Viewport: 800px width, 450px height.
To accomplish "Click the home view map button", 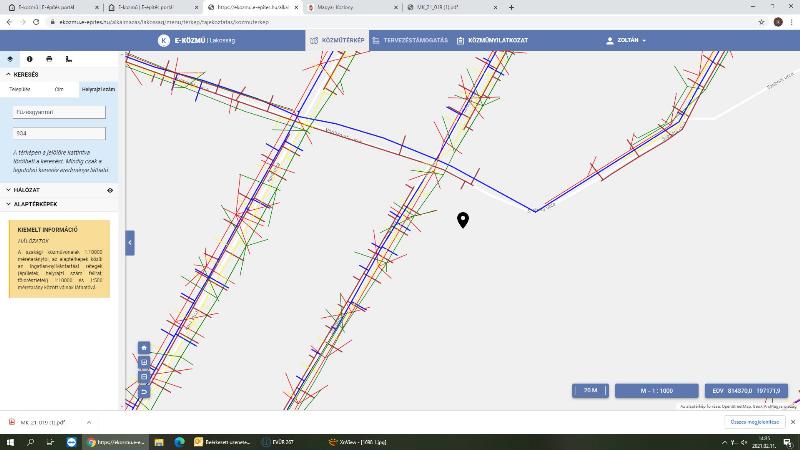I will [x=144, y=347].
